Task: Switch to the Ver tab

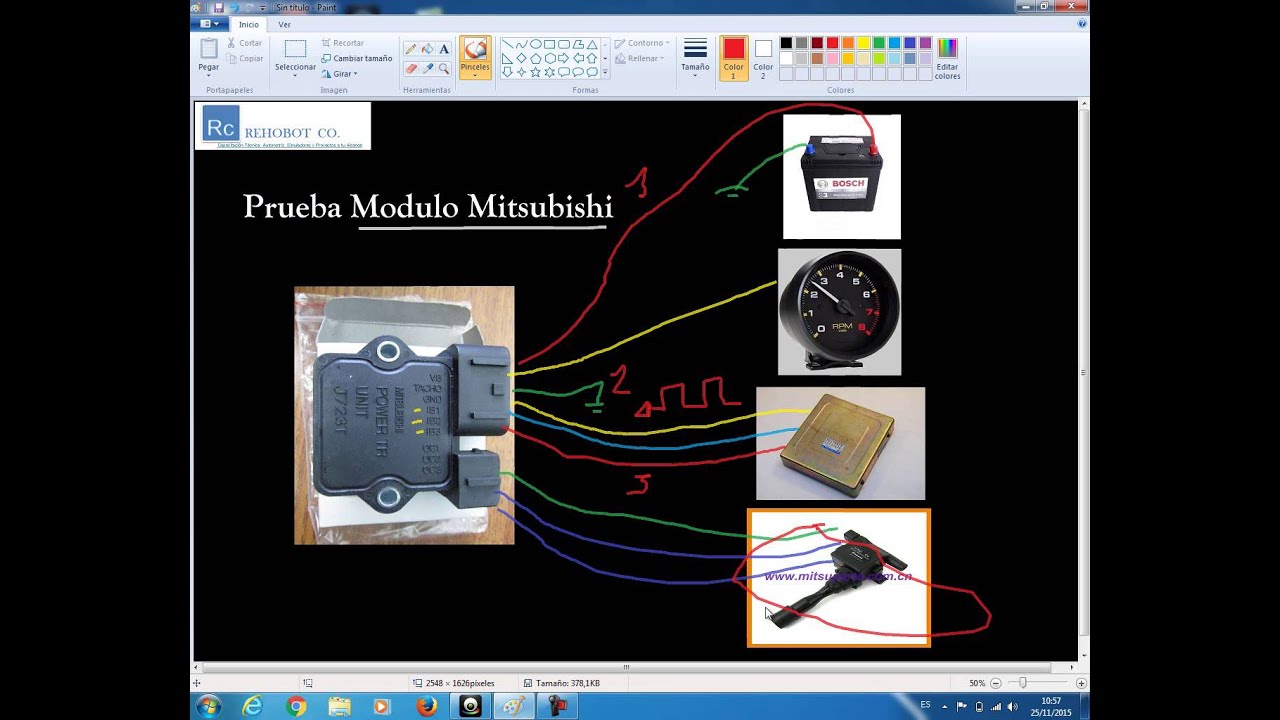Action: click(284, 24)
